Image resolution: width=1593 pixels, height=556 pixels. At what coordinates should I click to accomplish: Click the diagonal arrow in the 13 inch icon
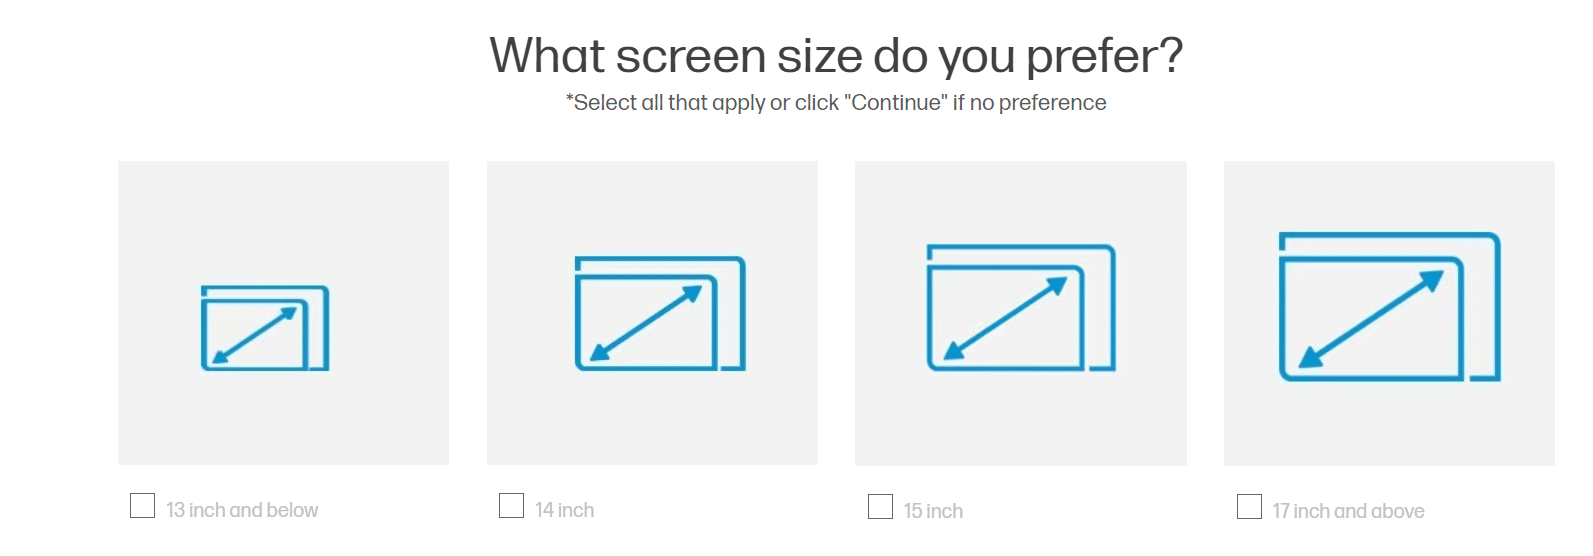pyautogui.click(x=254, y=335)
